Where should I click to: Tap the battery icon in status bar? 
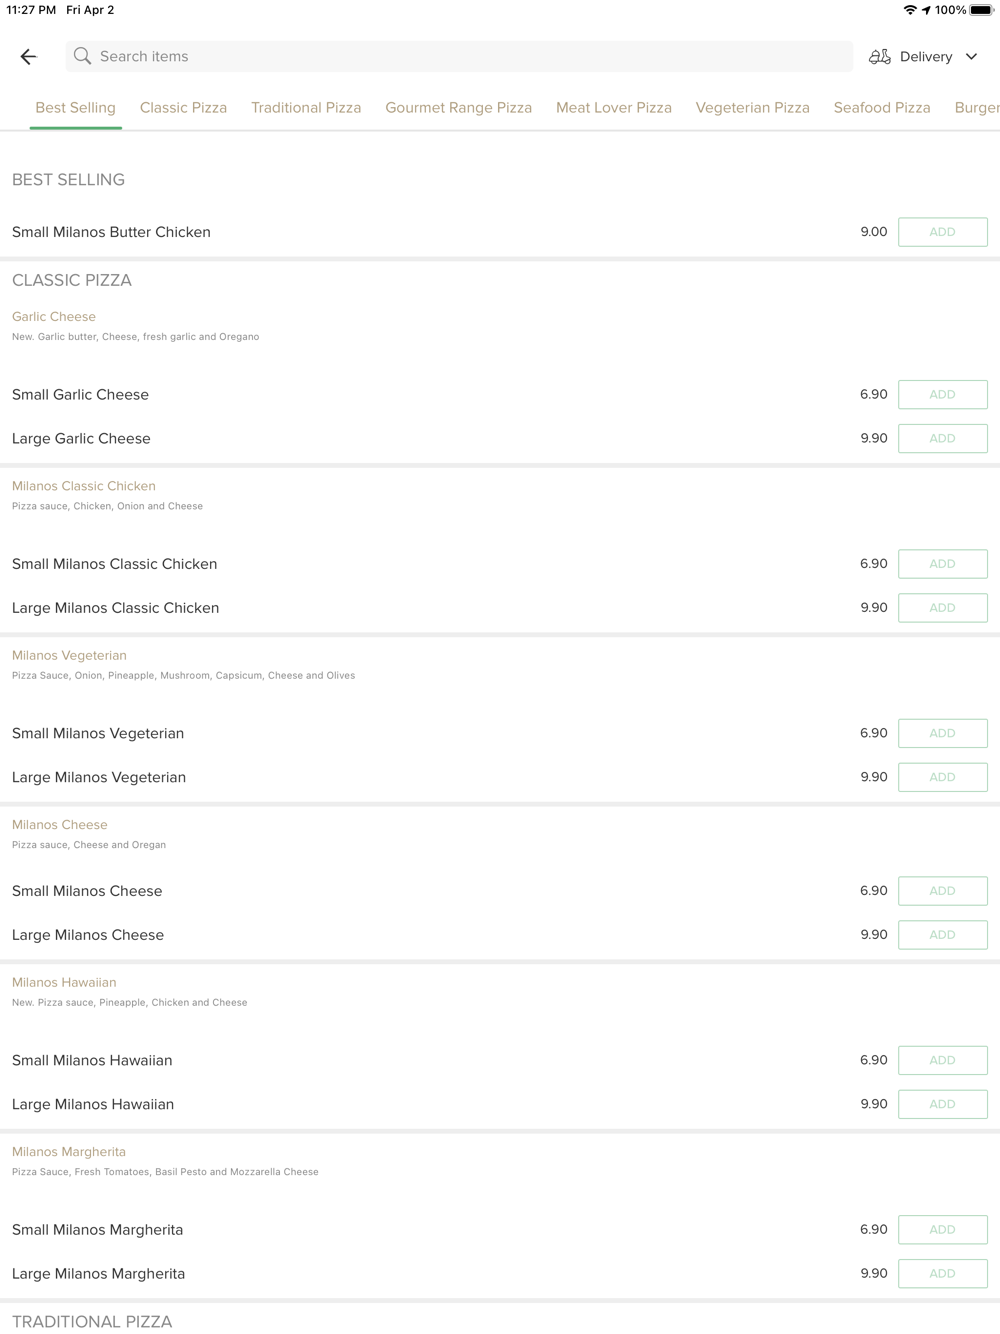pyautogui.click(x=981, y=10)
